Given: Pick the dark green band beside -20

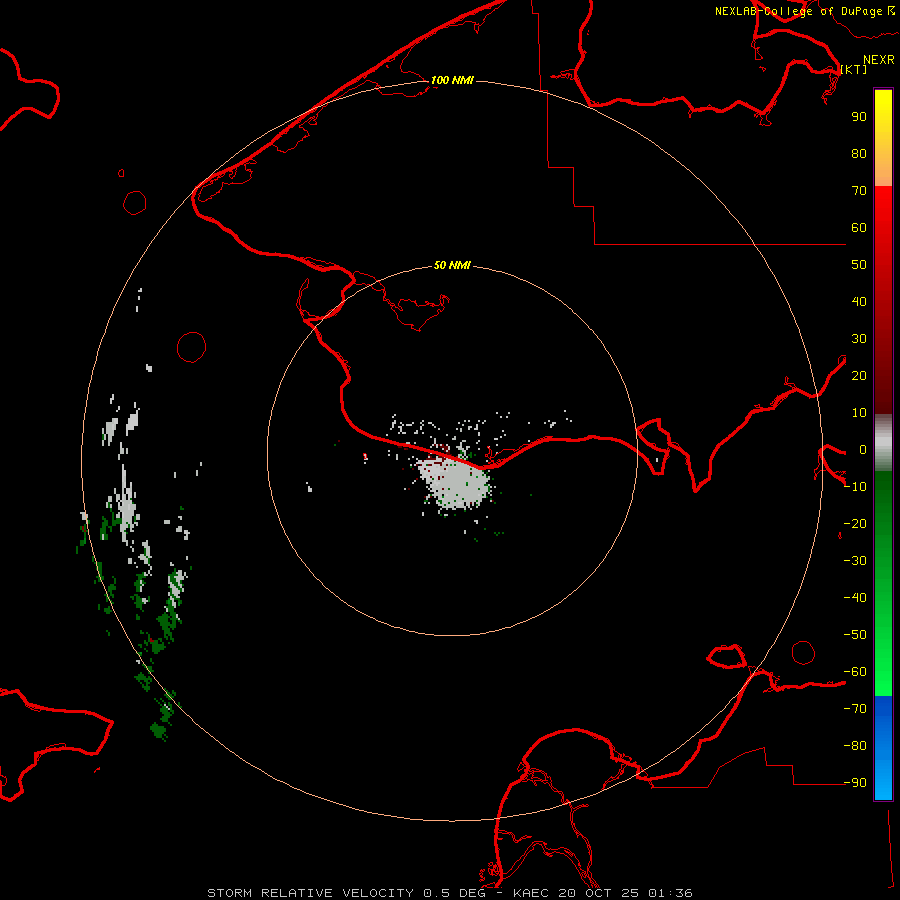Looking at the screenshot, I should pos(883,524).
